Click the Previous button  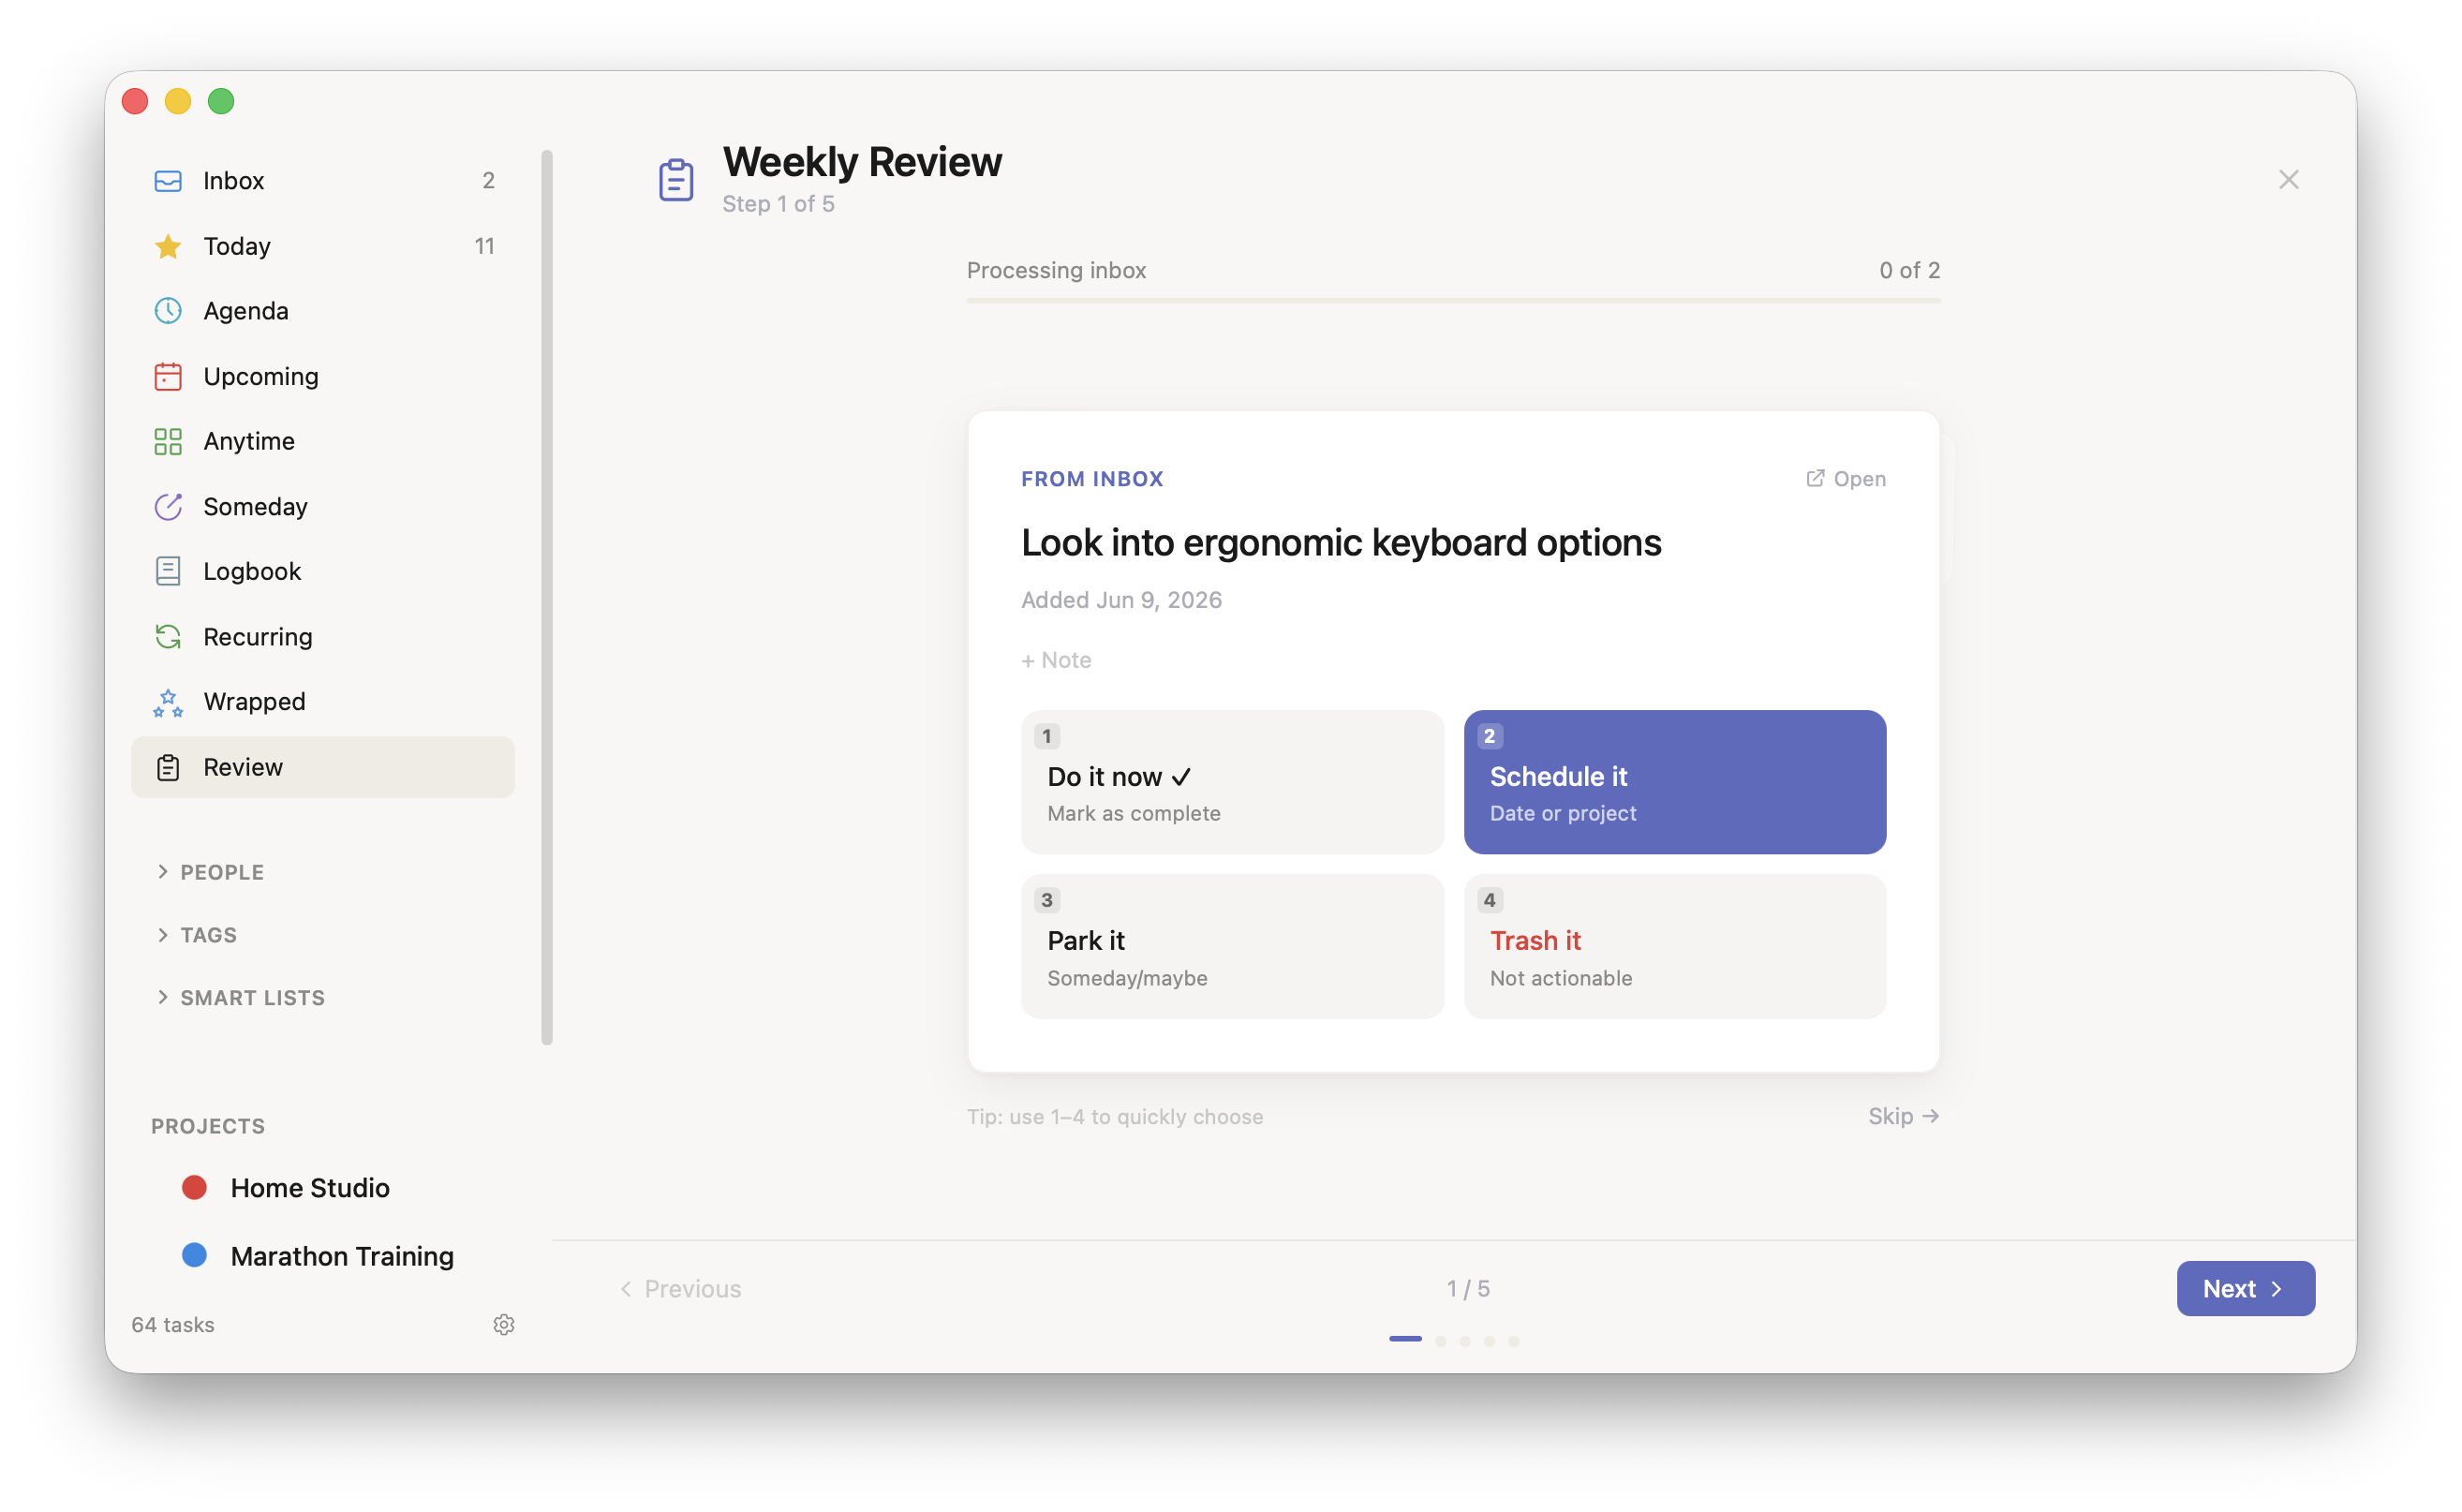click(x=680, y=1288)
